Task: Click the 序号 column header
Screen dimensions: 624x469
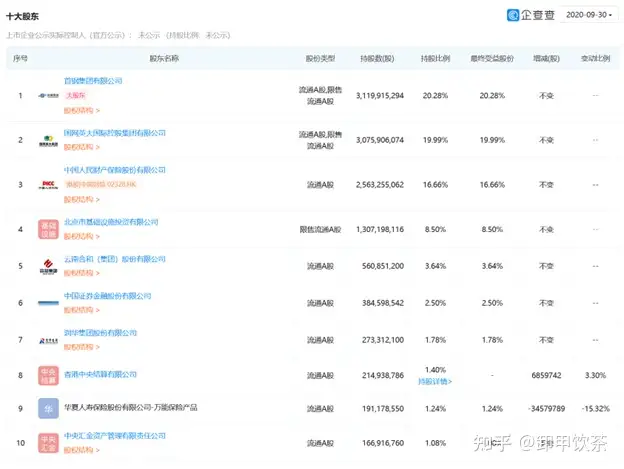Action: (20, 58)
